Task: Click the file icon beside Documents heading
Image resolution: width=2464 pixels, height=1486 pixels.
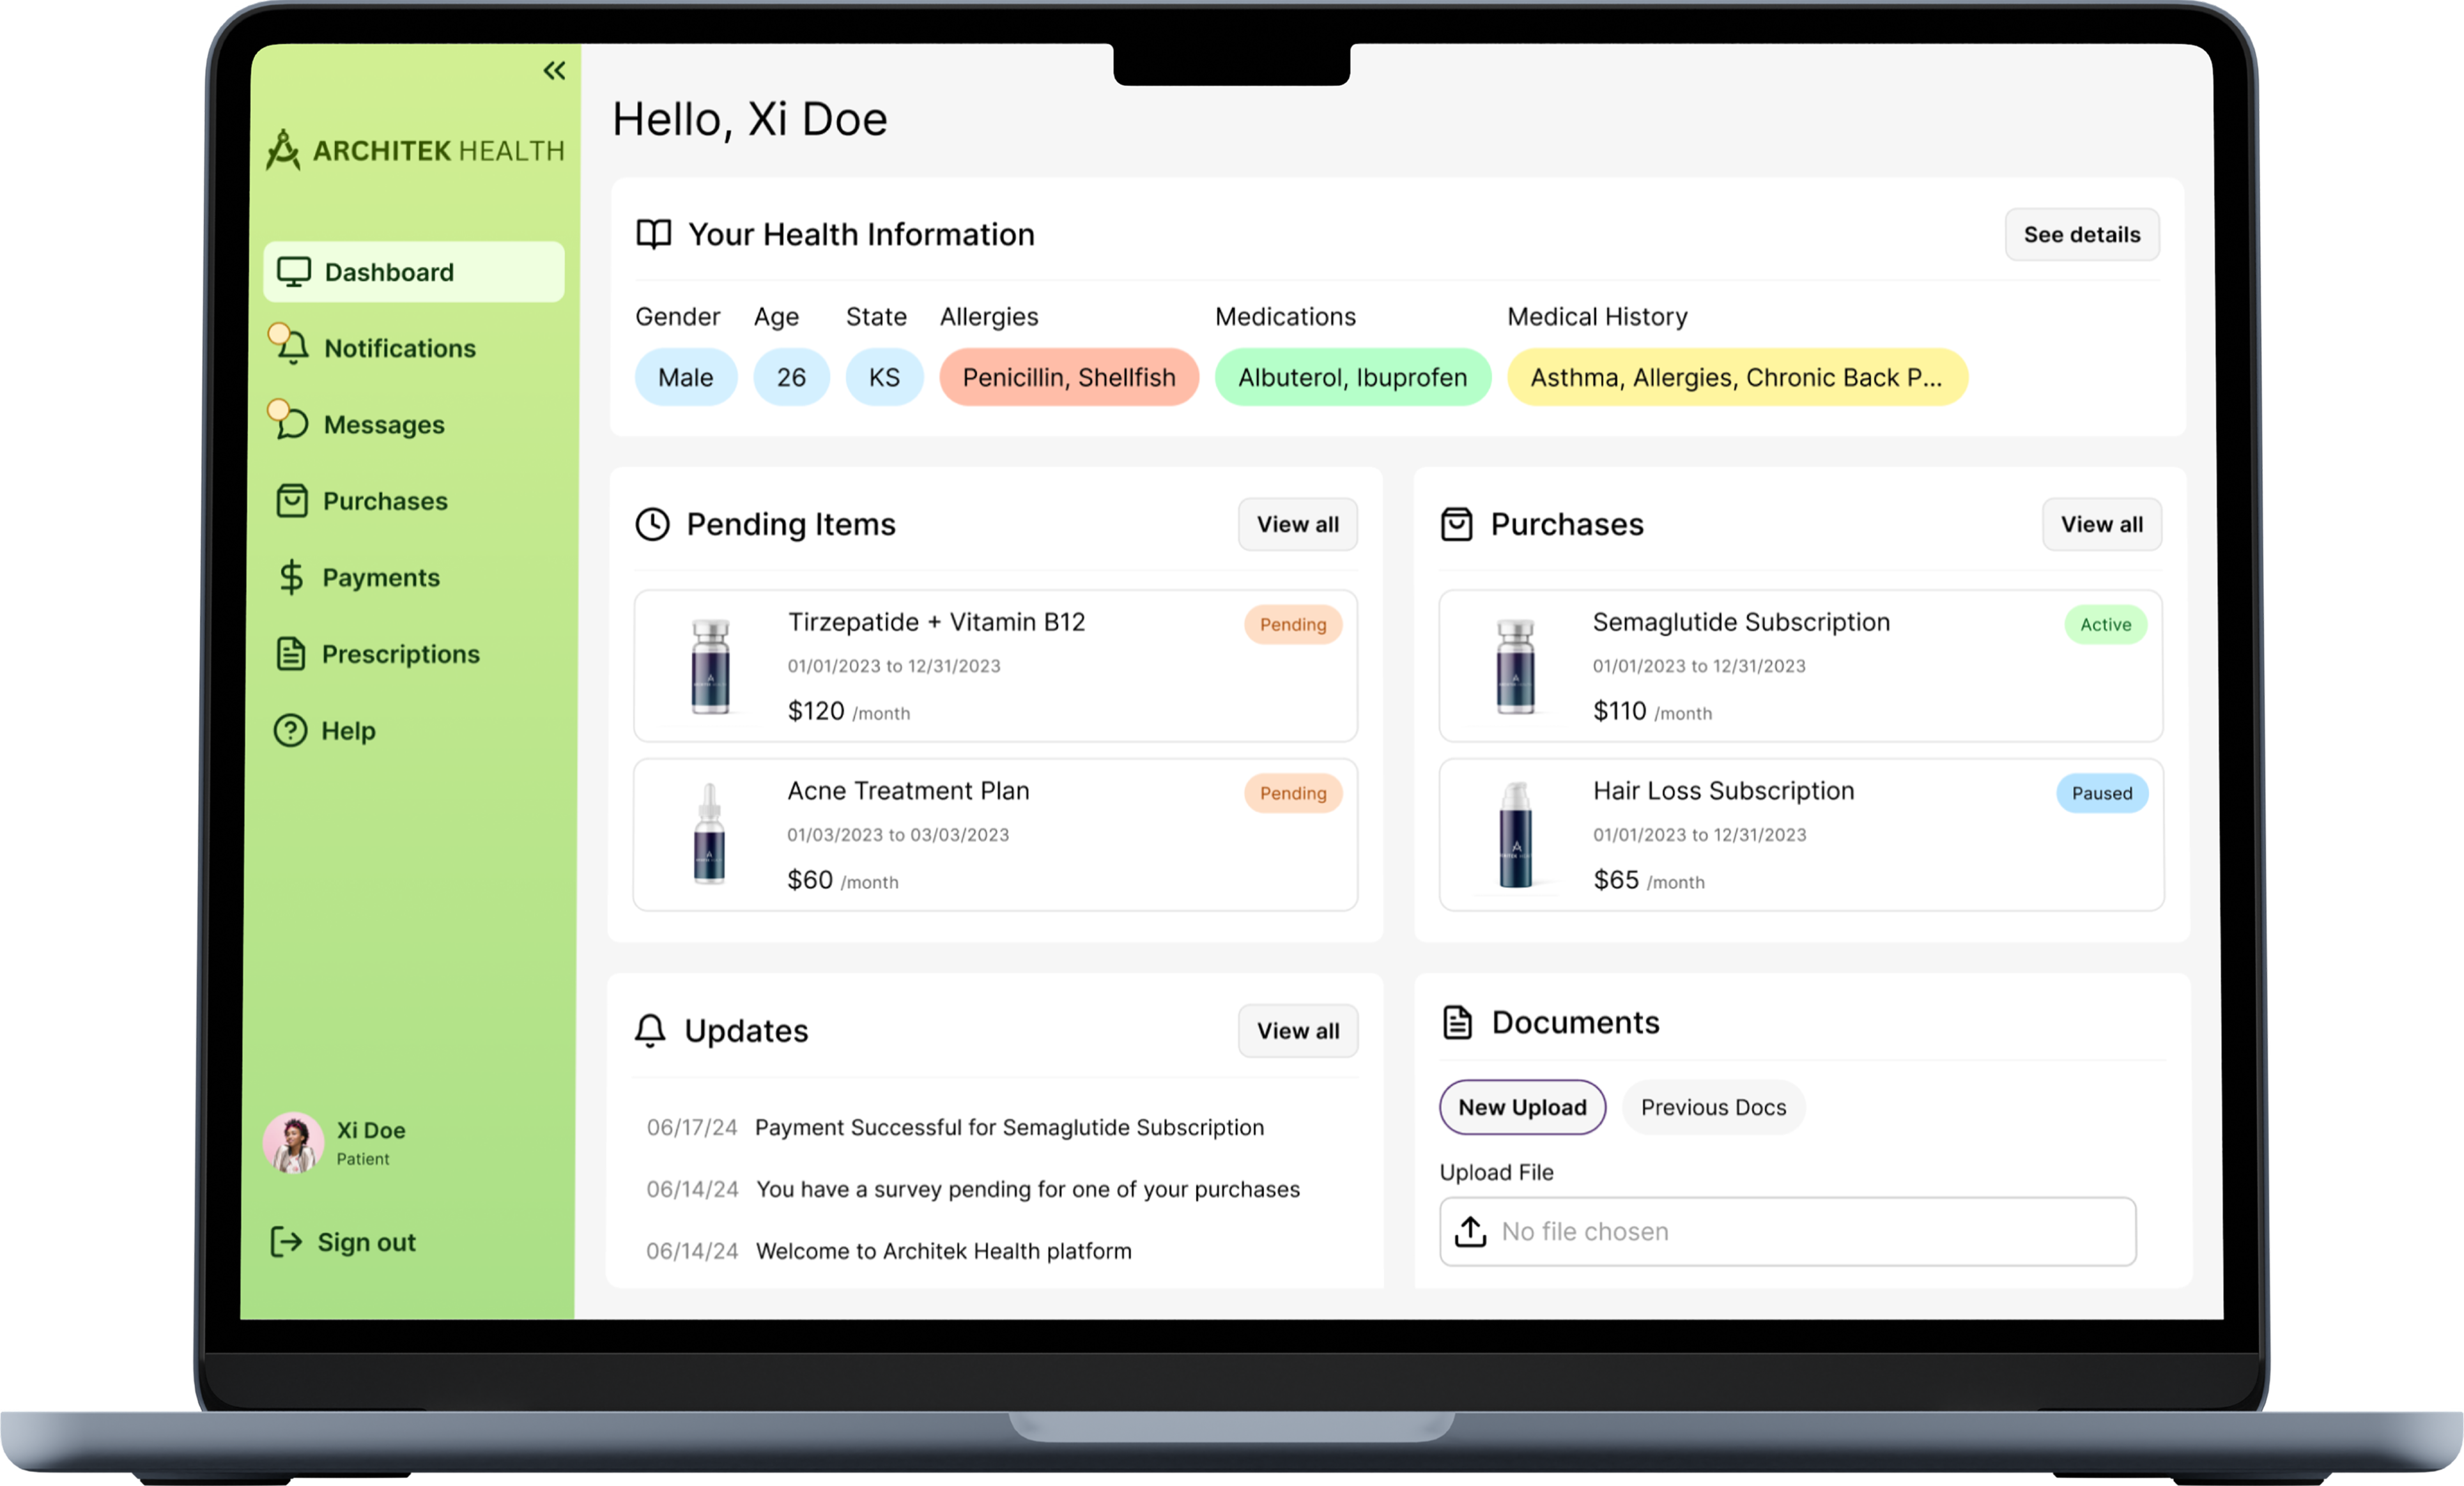Action: 1458,1022
